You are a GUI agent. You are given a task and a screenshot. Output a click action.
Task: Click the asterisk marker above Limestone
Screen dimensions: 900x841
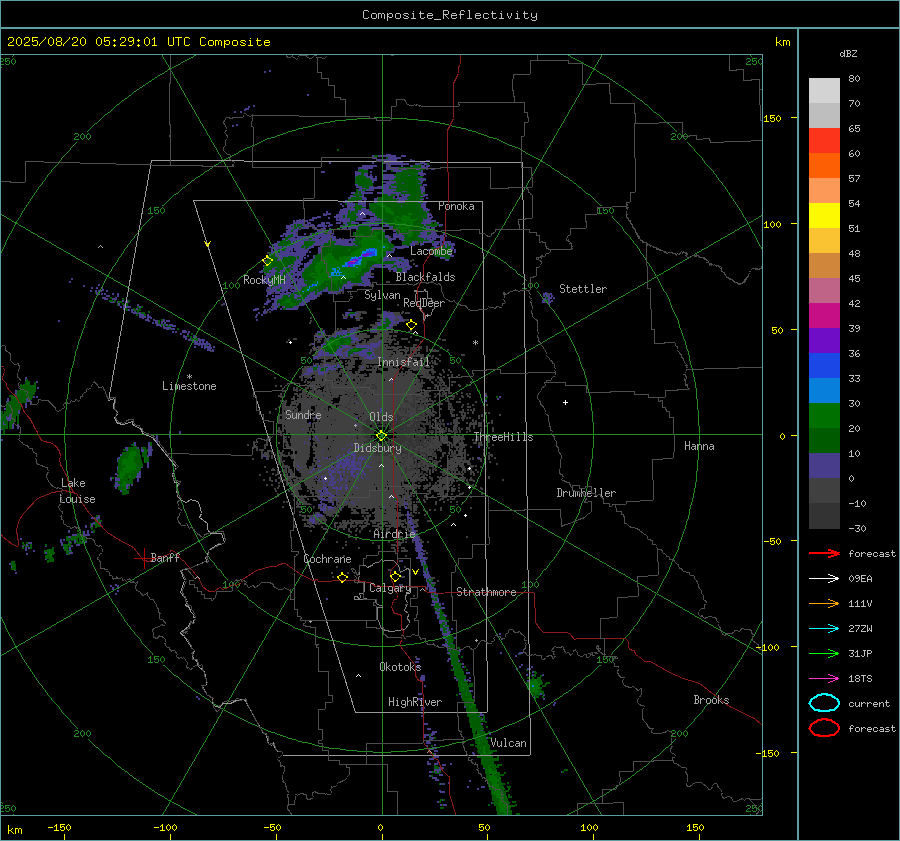[189, 377]
